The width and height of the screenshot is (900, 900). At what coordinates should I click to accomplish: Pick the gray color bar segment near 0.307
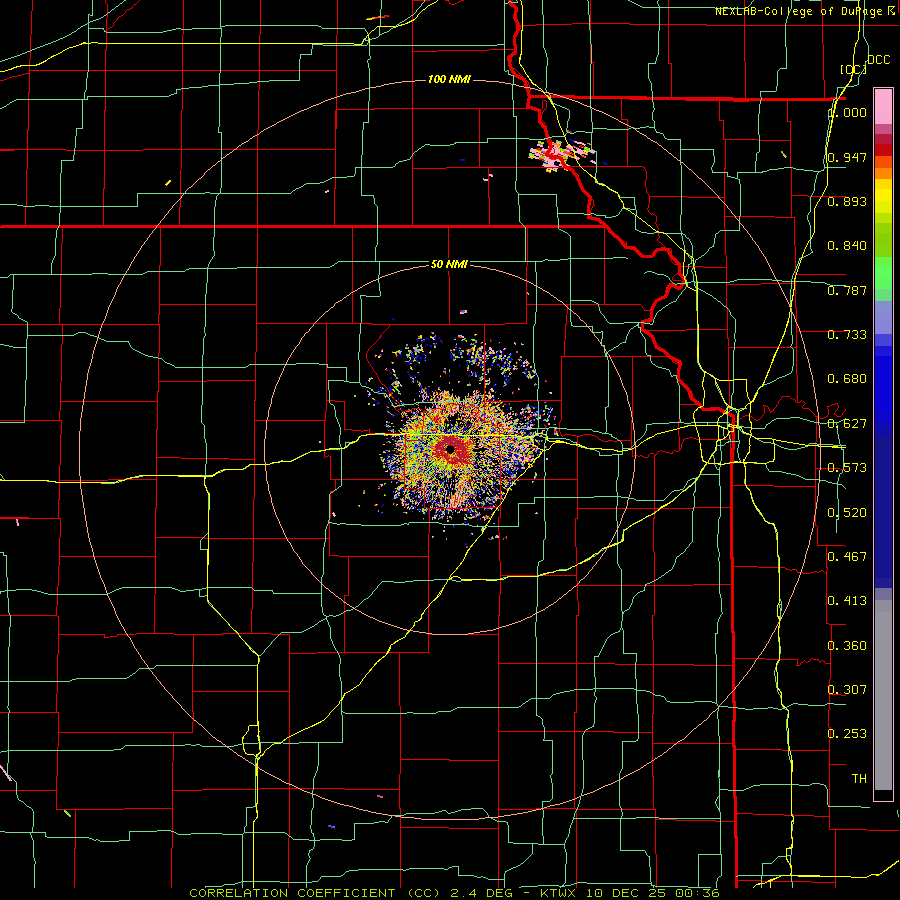click(x=883, y=695)
